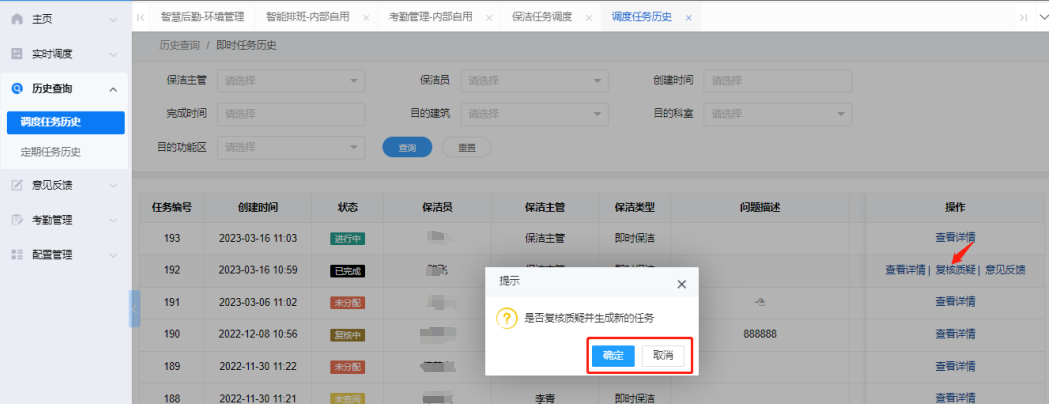
Task: Switch to 智慧后勤-环境管理 tab
Action: tap(202, 17)
